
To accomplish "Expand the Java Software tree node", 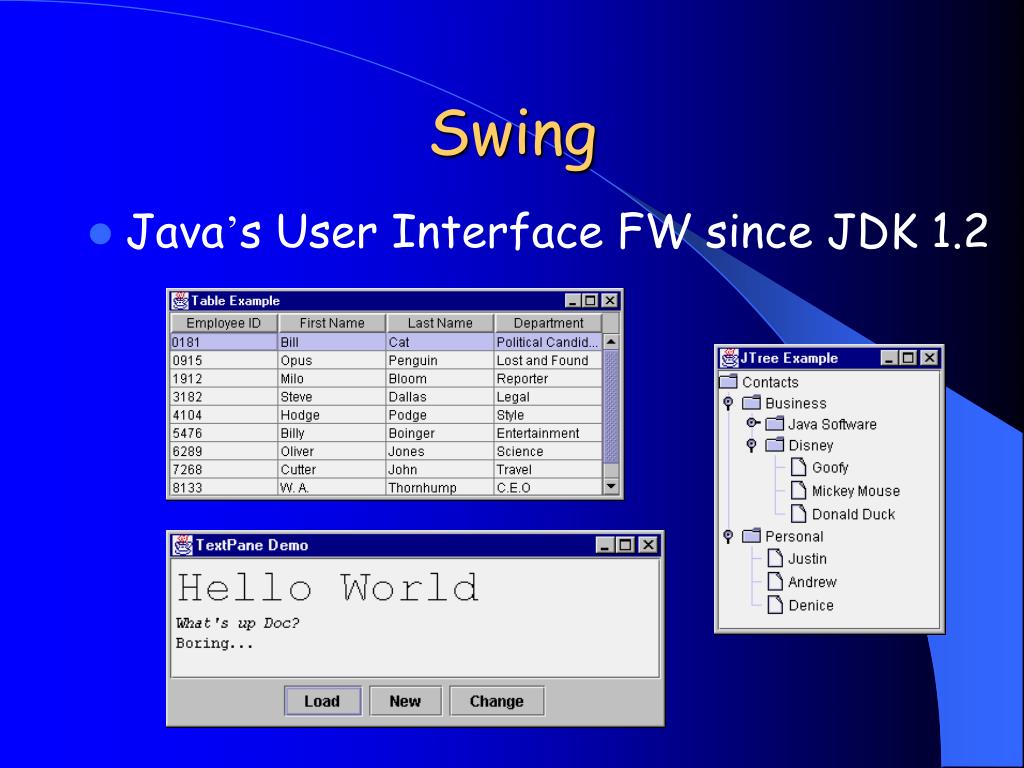I will coord(752,424).
